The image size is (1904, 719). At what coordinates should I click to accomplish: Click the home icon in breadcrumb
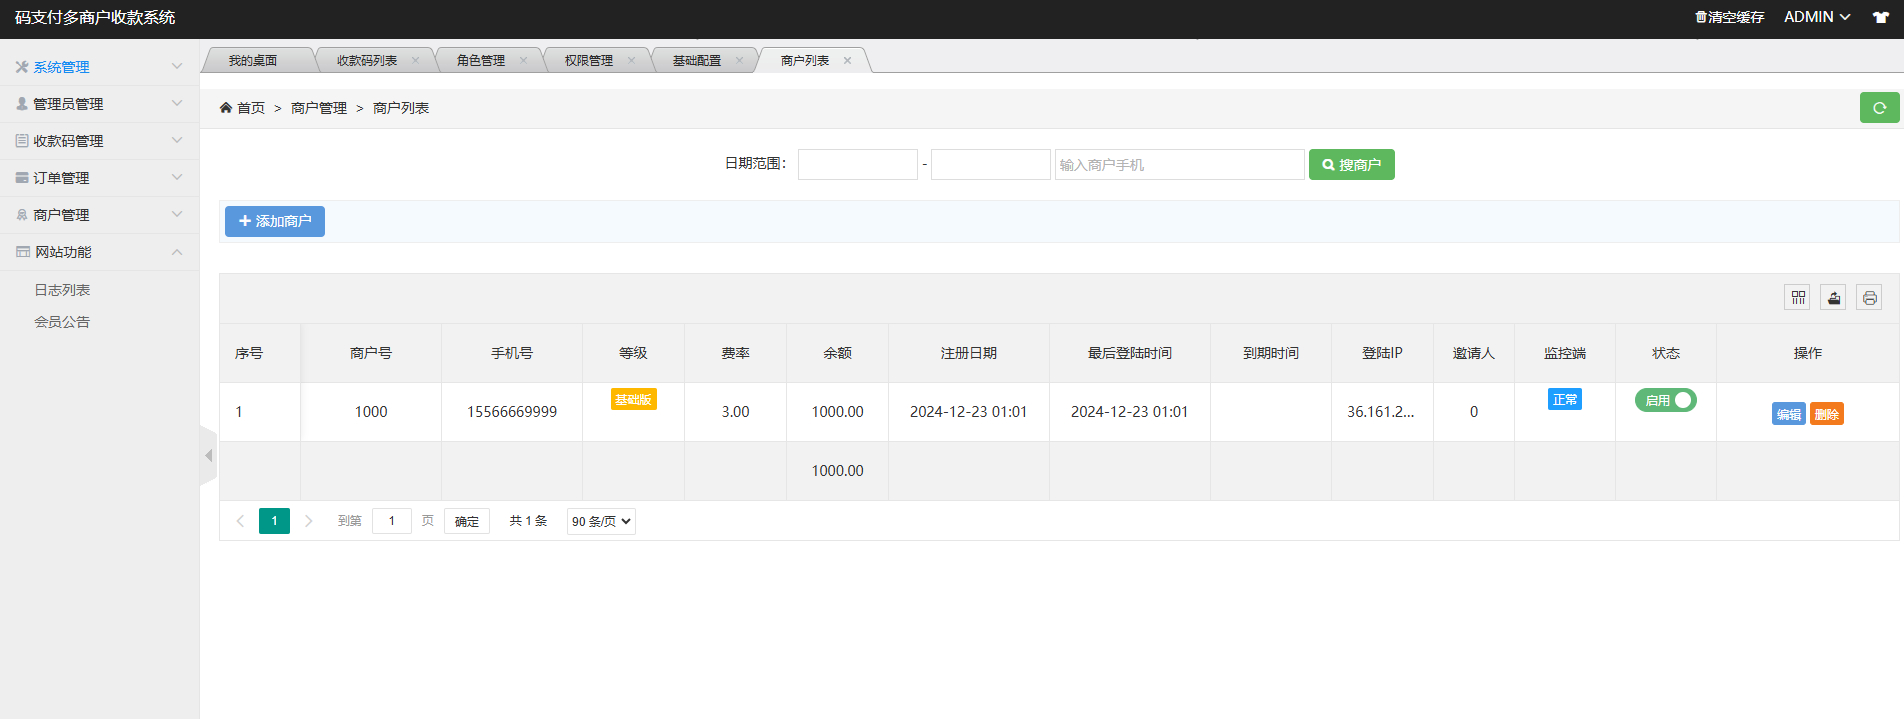[x=226, y=108]
